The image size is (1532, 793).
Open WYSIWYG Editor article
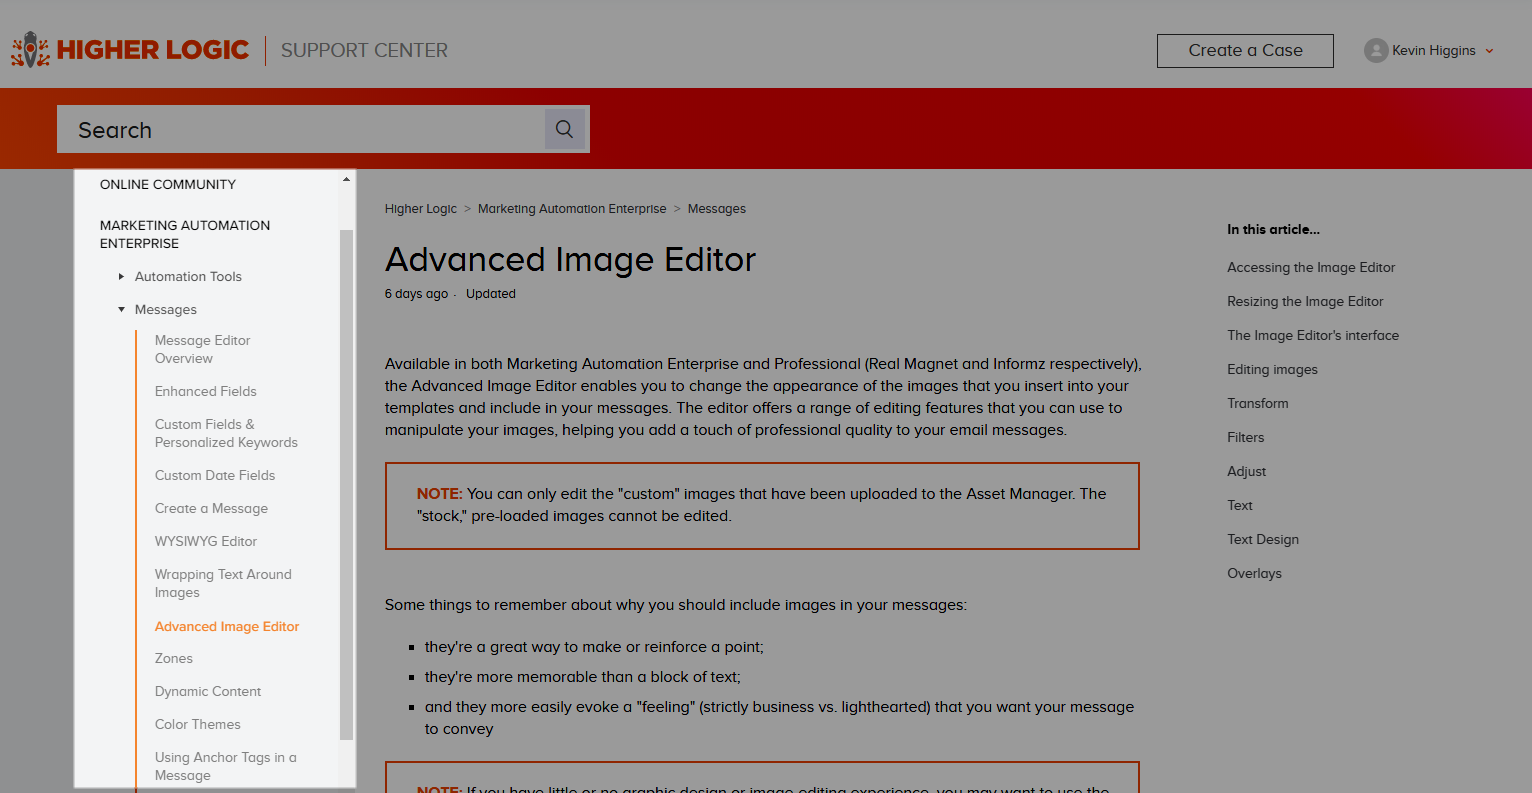coord(206,541)
